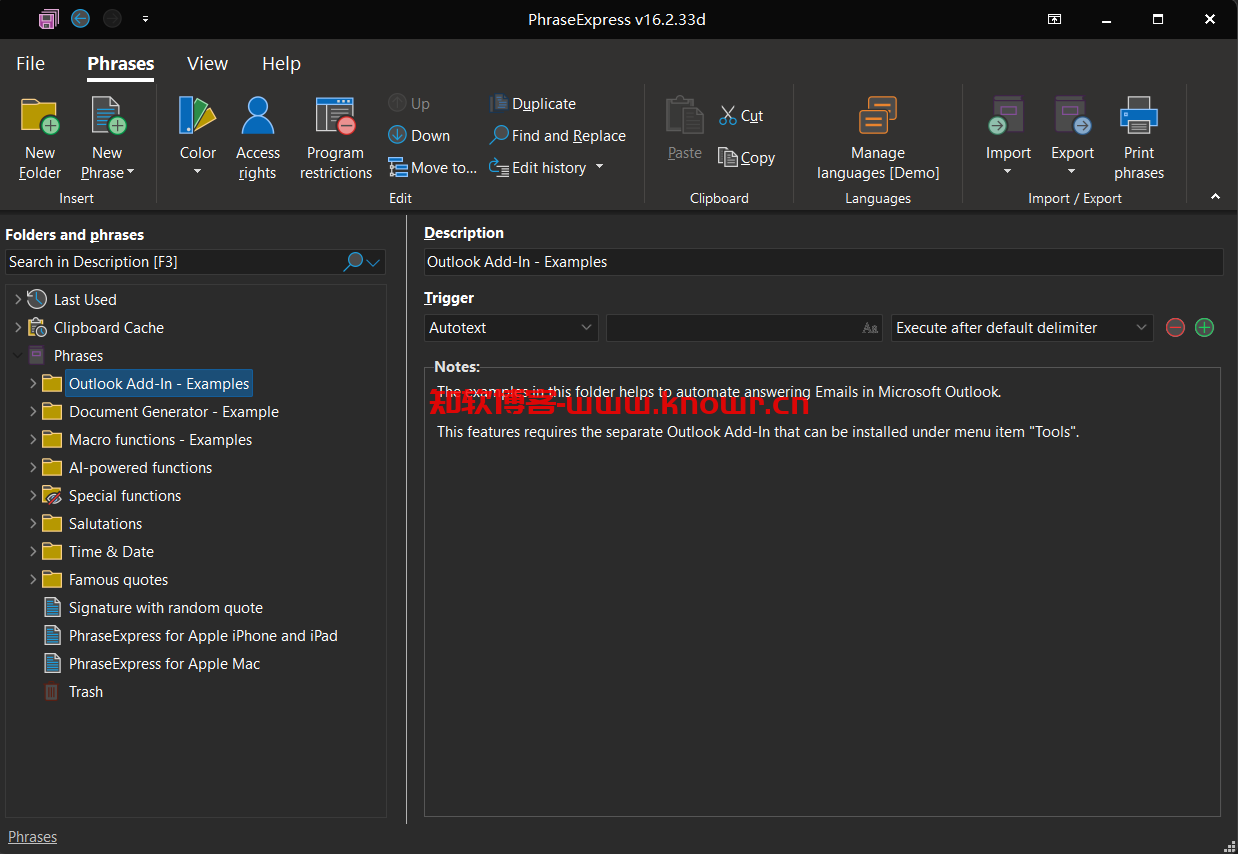1238x854 pixels.
Task: Click the Phrases breadcrumb link at bottom
Action: tap(33, 837)
